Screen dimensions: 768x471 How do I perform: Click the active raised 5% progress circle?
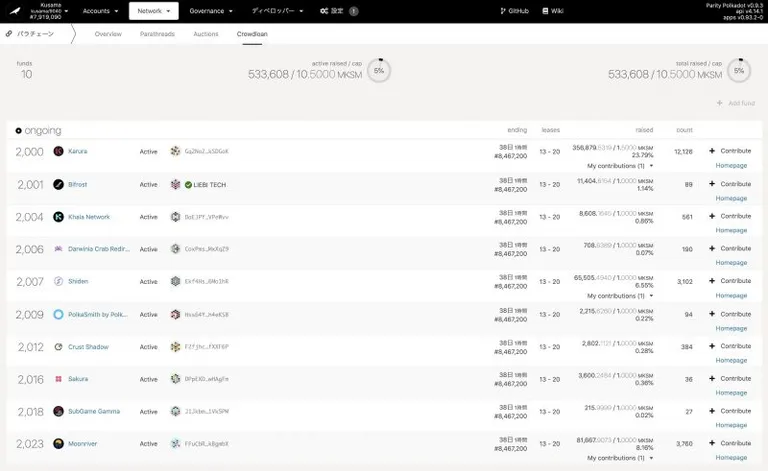(x=379, y=71)
